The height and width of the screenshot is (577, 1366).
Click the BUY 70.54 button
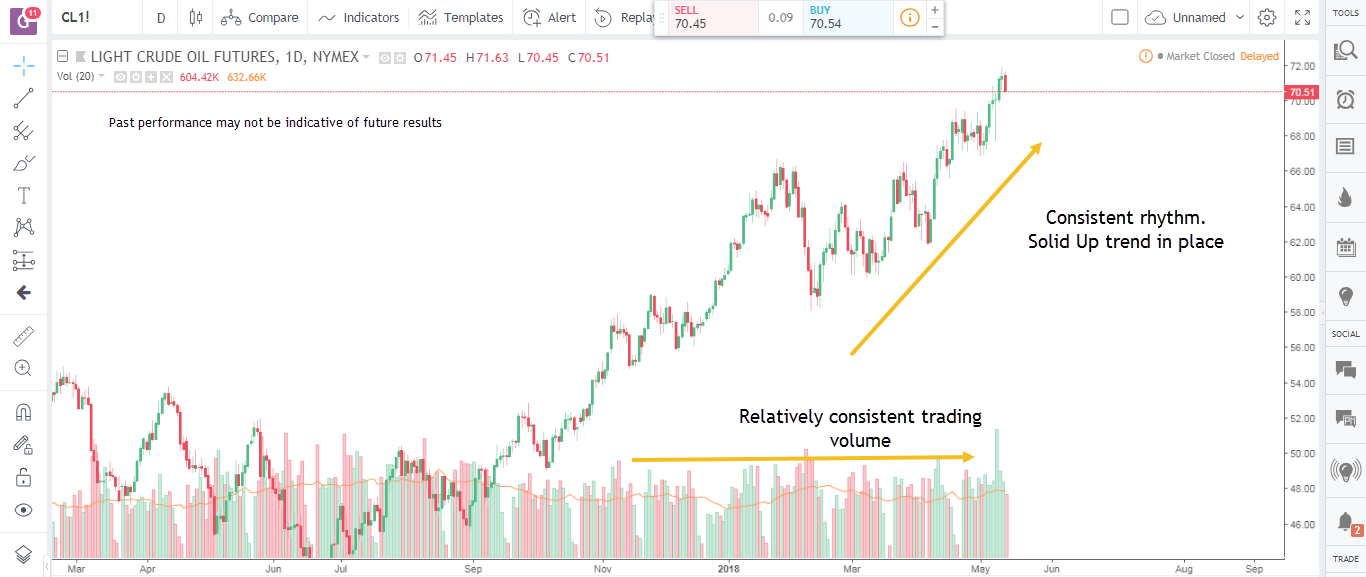(x=847, y=18)
